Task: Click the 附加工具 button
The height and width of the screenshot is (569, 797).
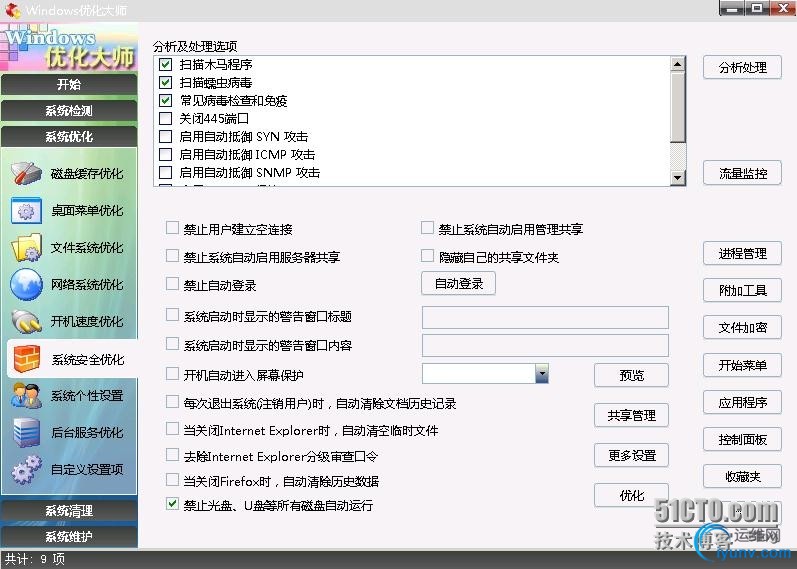Action: pyautogui.click(x=743, y=290)
